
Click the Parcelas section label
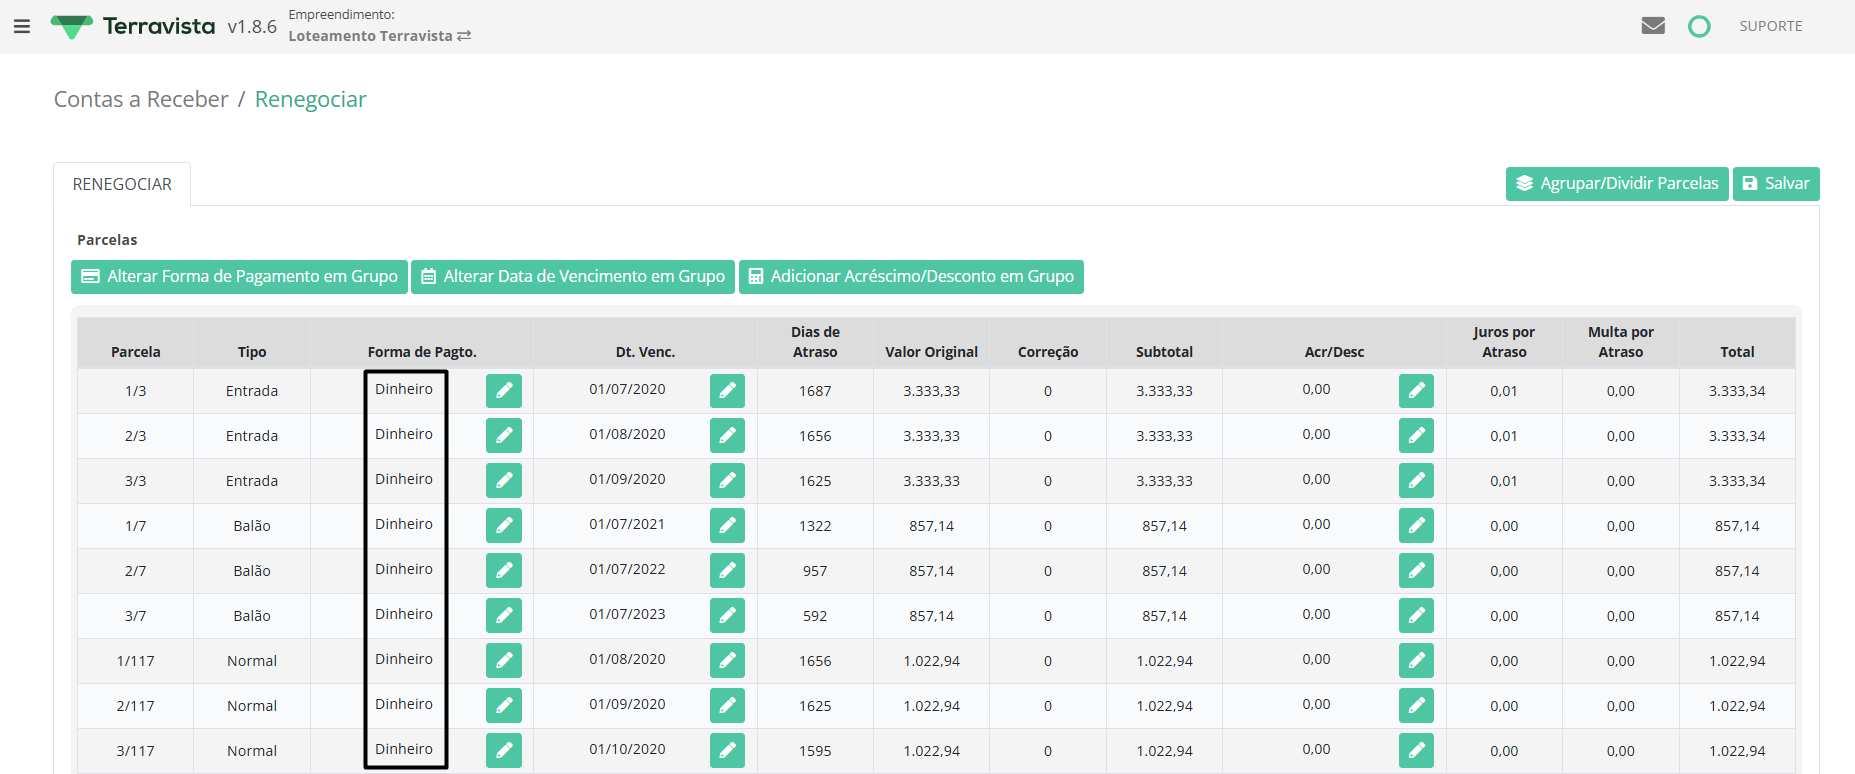(x=107, y=240)
